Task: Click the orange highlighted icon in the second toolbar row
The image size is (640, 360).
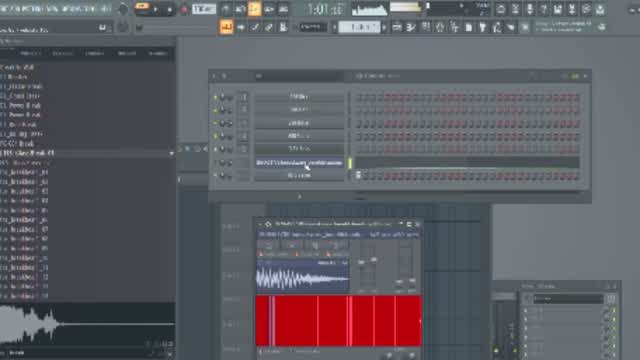Action: click(x=226, y=27)
